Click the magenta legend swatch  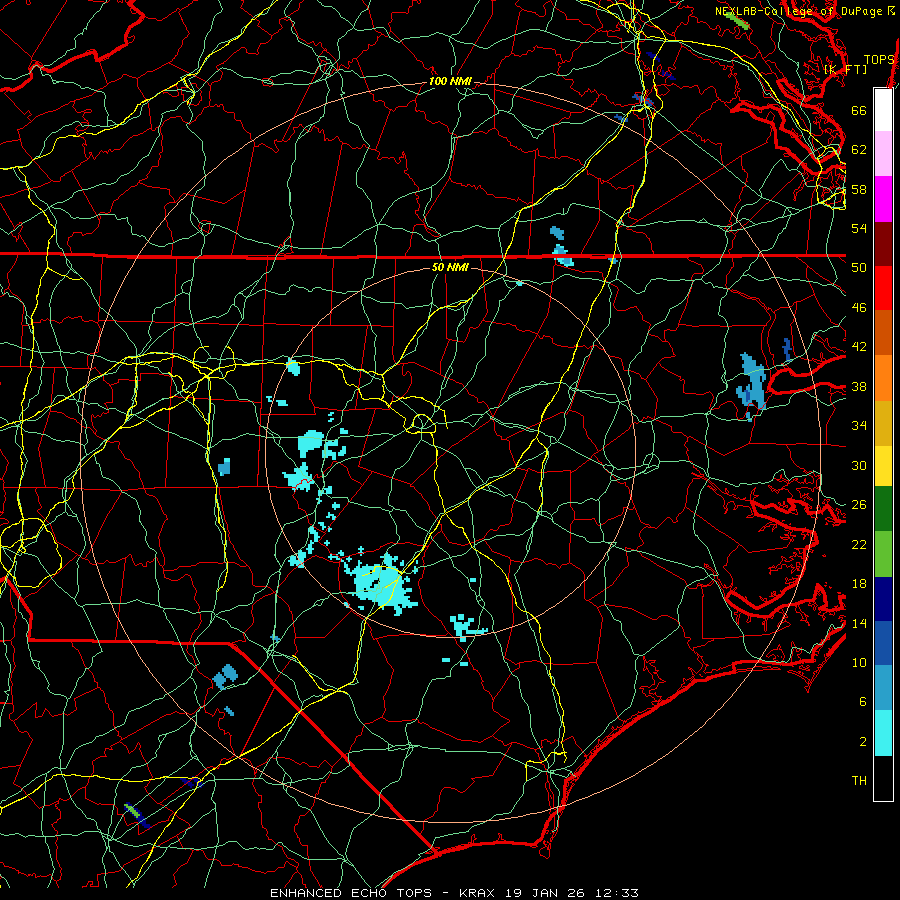coord(883,199)
